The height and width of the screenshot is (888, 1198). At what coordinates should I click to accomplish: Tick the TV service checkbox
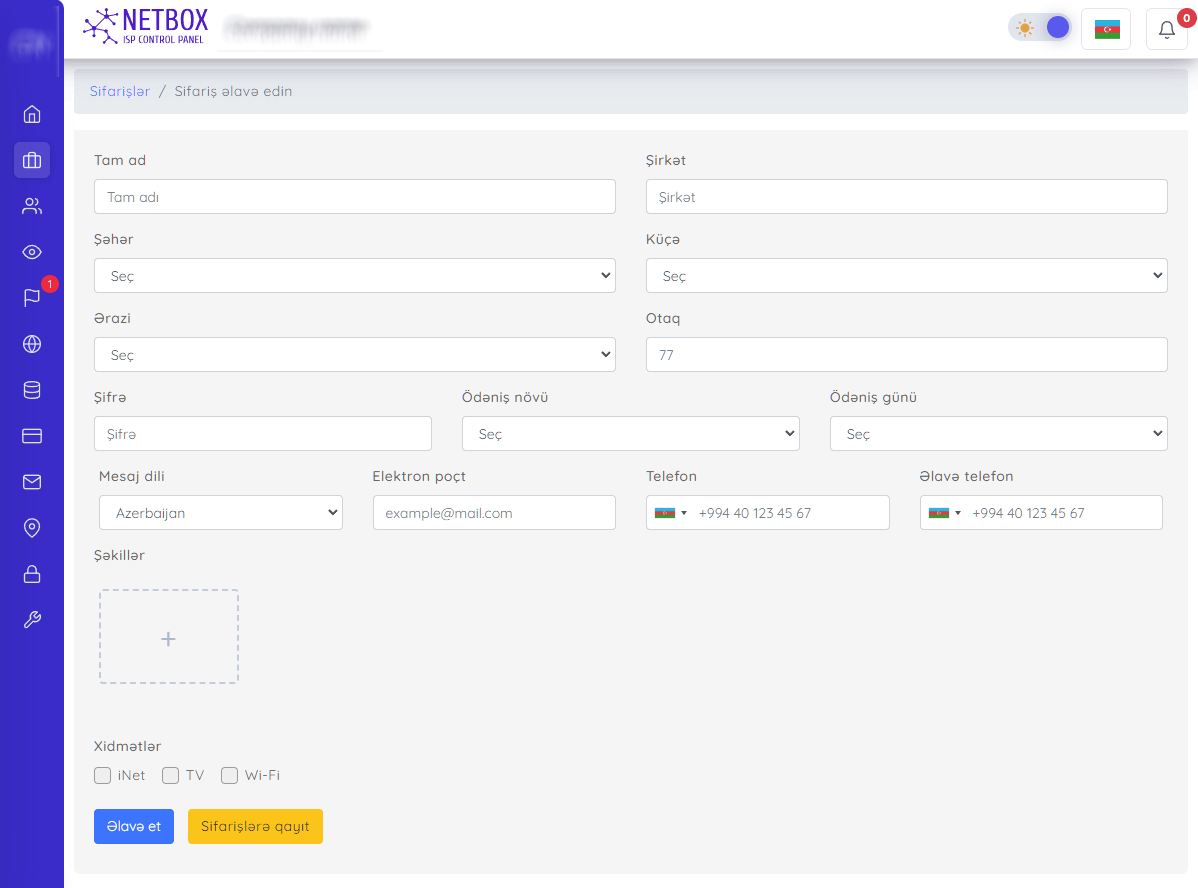pyautogui.click(x=171, y=775)
